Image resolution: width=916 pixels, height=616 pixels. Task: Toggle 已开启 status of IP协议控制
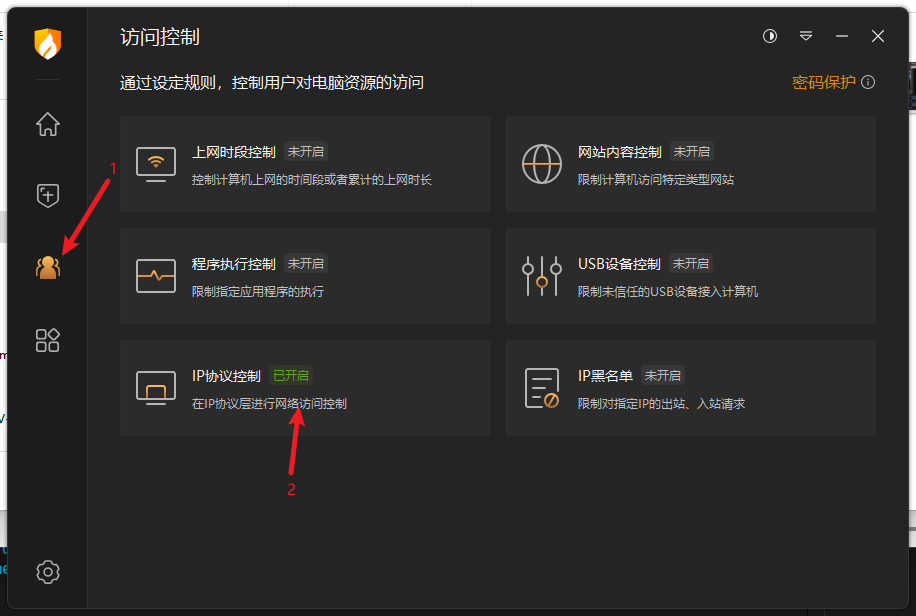coord(291,375)
